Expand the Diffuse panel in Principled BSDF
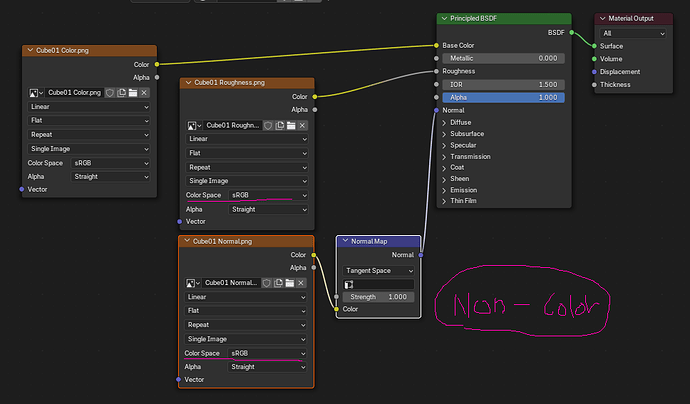Screen dimensions: 690x404 point(444,123)
